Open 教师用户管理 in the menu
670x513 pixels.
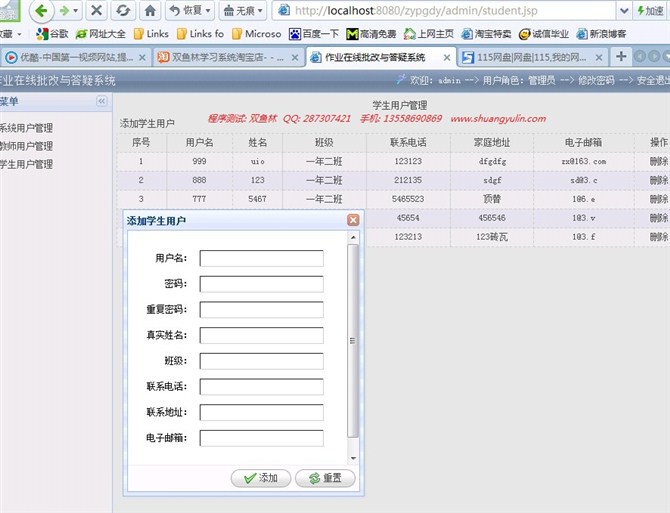pyautogui.click(x=26, y=146)
